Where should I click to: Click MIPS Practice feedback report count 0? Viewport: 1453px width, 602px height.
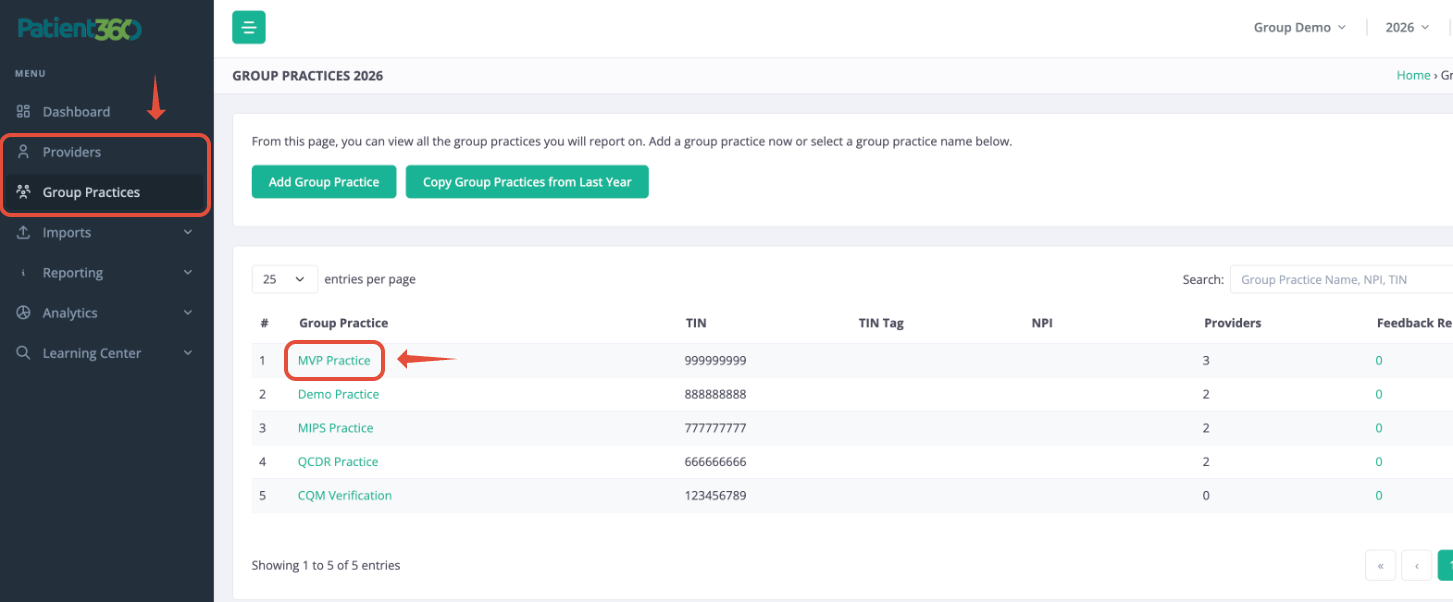click(1379, 428)
